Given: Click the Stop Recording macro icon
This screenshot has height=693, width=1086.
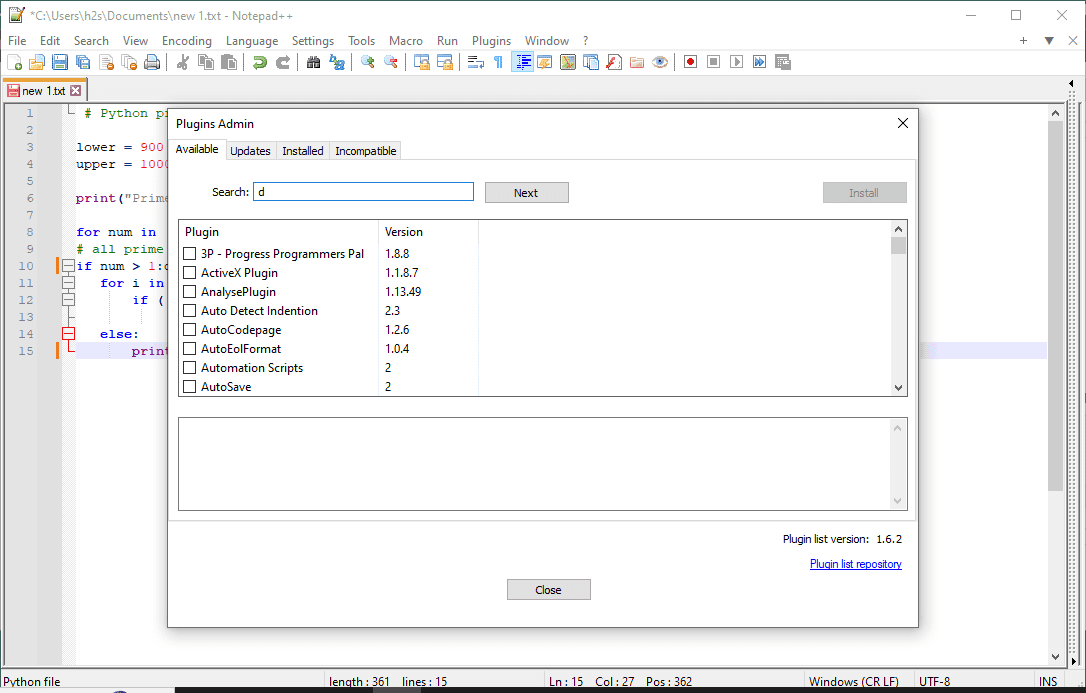Looking at the screenshot, I should [713, 62].
